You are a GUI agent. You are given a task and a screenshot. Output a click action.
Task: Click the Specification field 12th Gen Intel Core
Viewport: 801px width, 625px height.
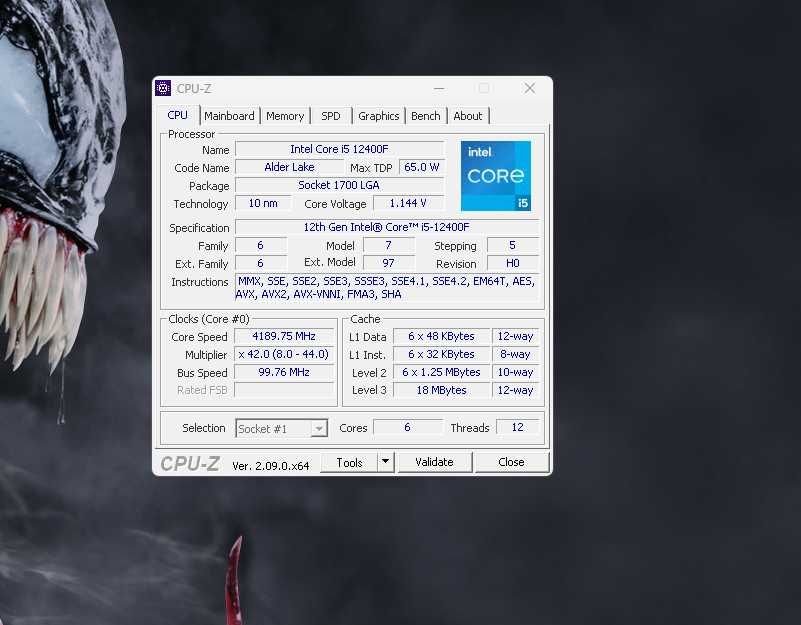[x=387, y=227]
